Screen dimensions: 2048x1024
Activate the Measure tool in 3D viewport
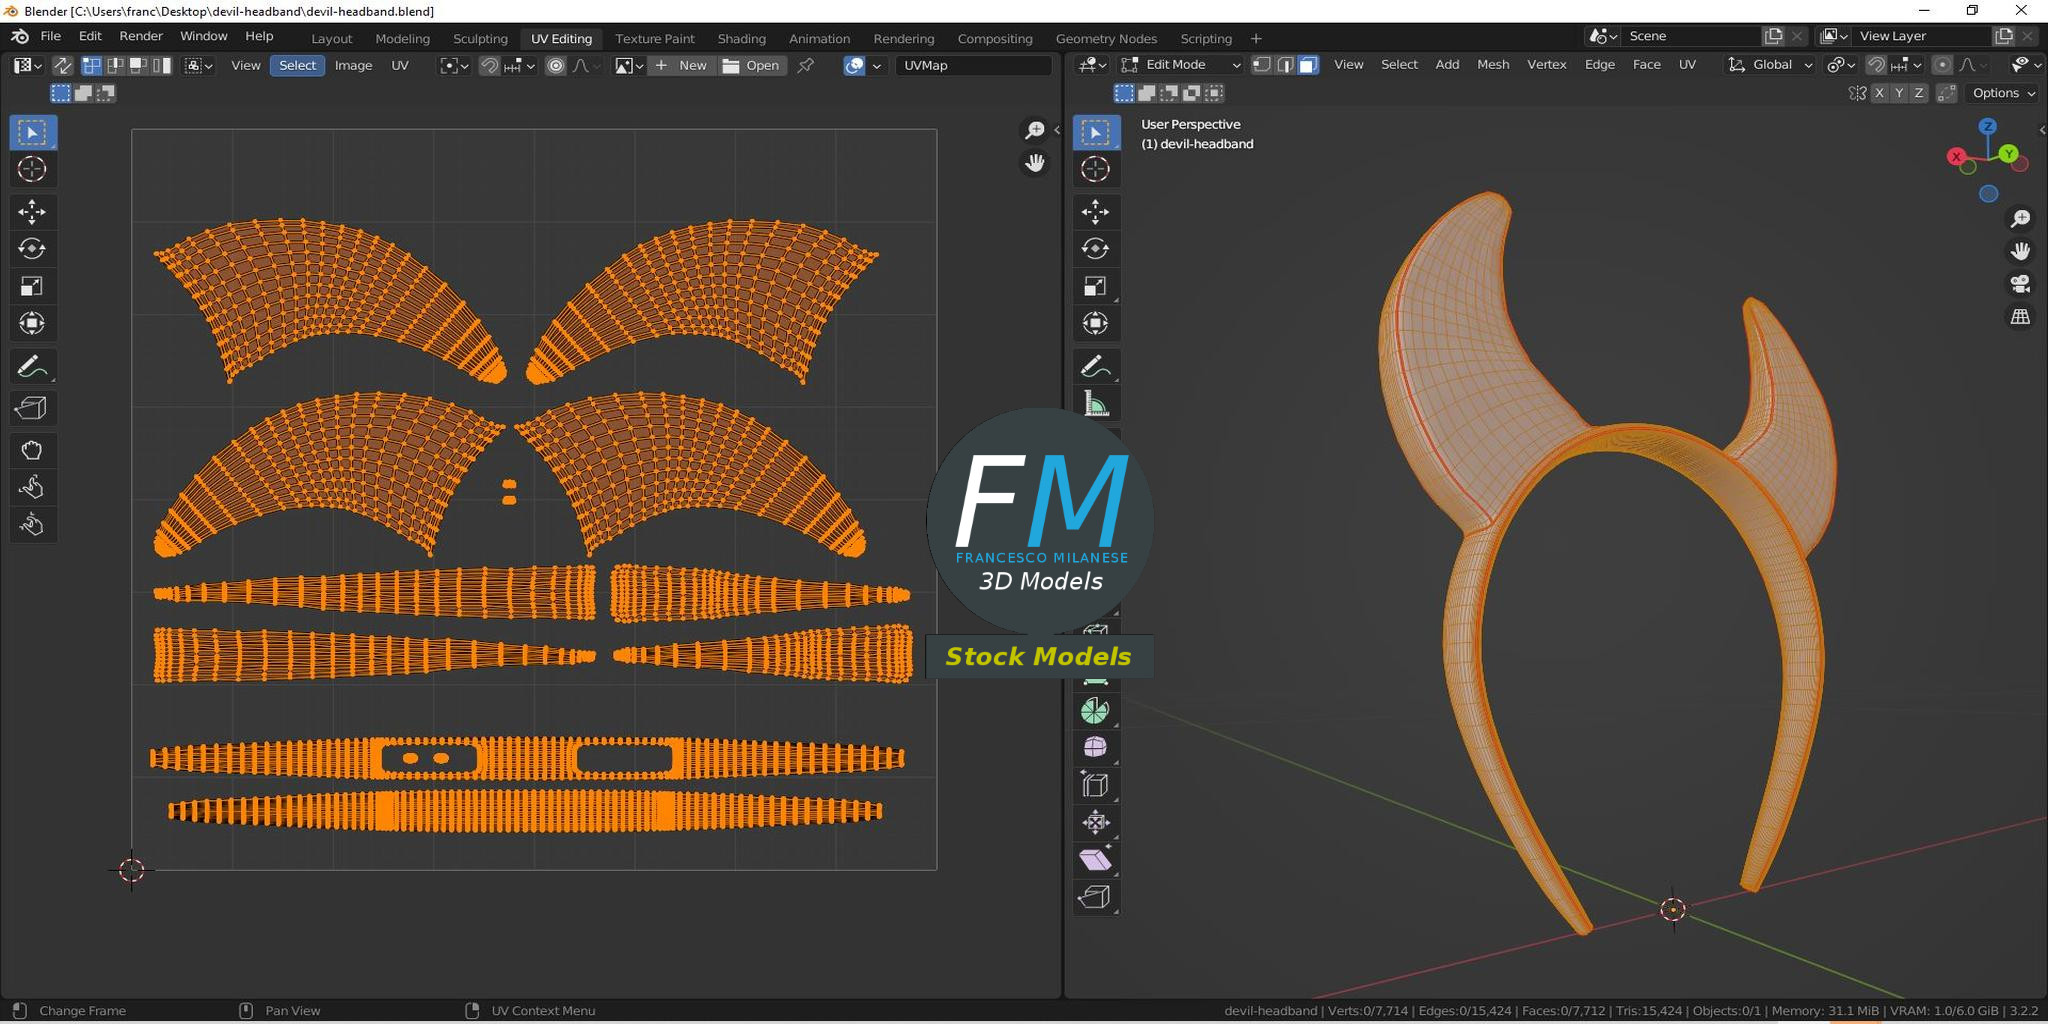tap(1095, 405)
